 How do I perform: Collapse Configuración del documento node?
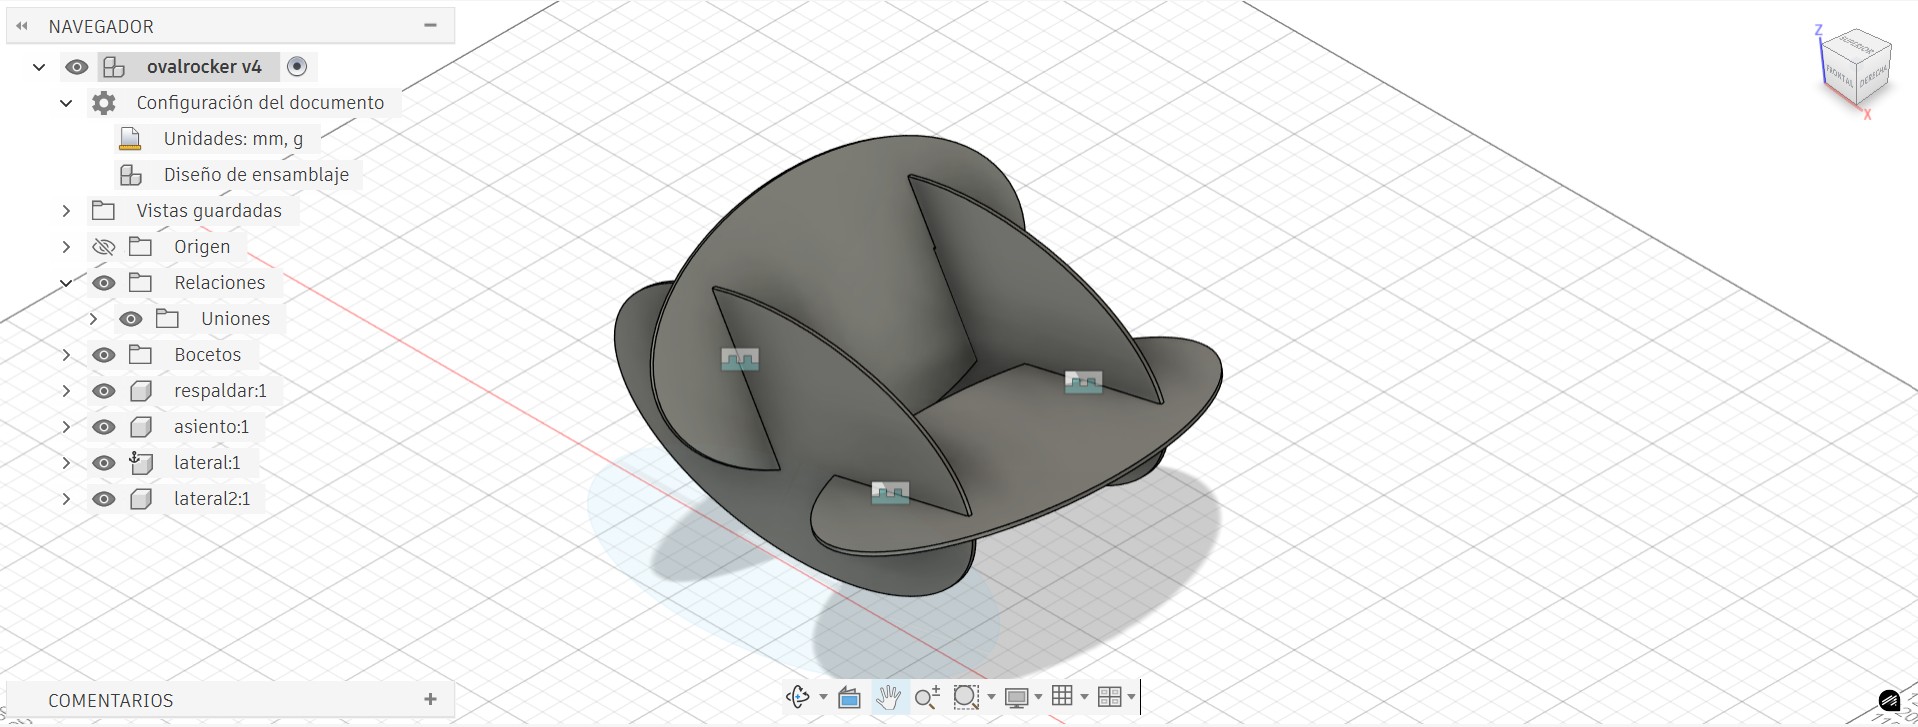pyautogui.click(x=66, y=103)
